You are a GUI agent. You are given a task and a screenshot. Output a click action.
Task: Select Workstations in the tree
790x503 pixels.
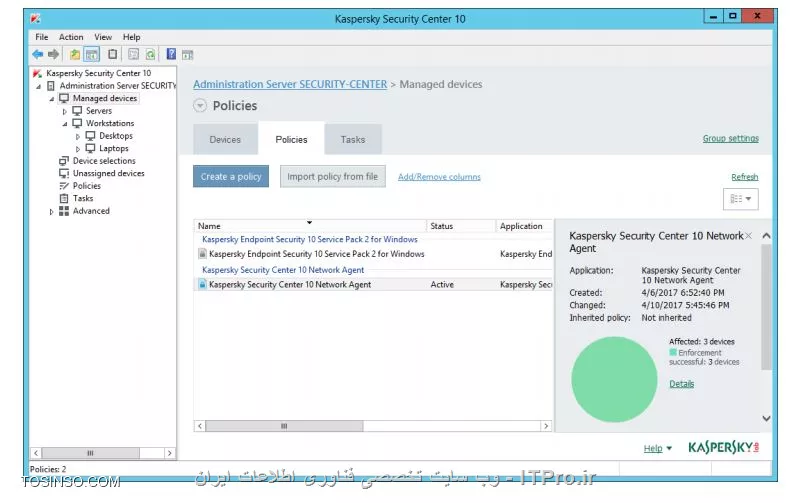110,123
